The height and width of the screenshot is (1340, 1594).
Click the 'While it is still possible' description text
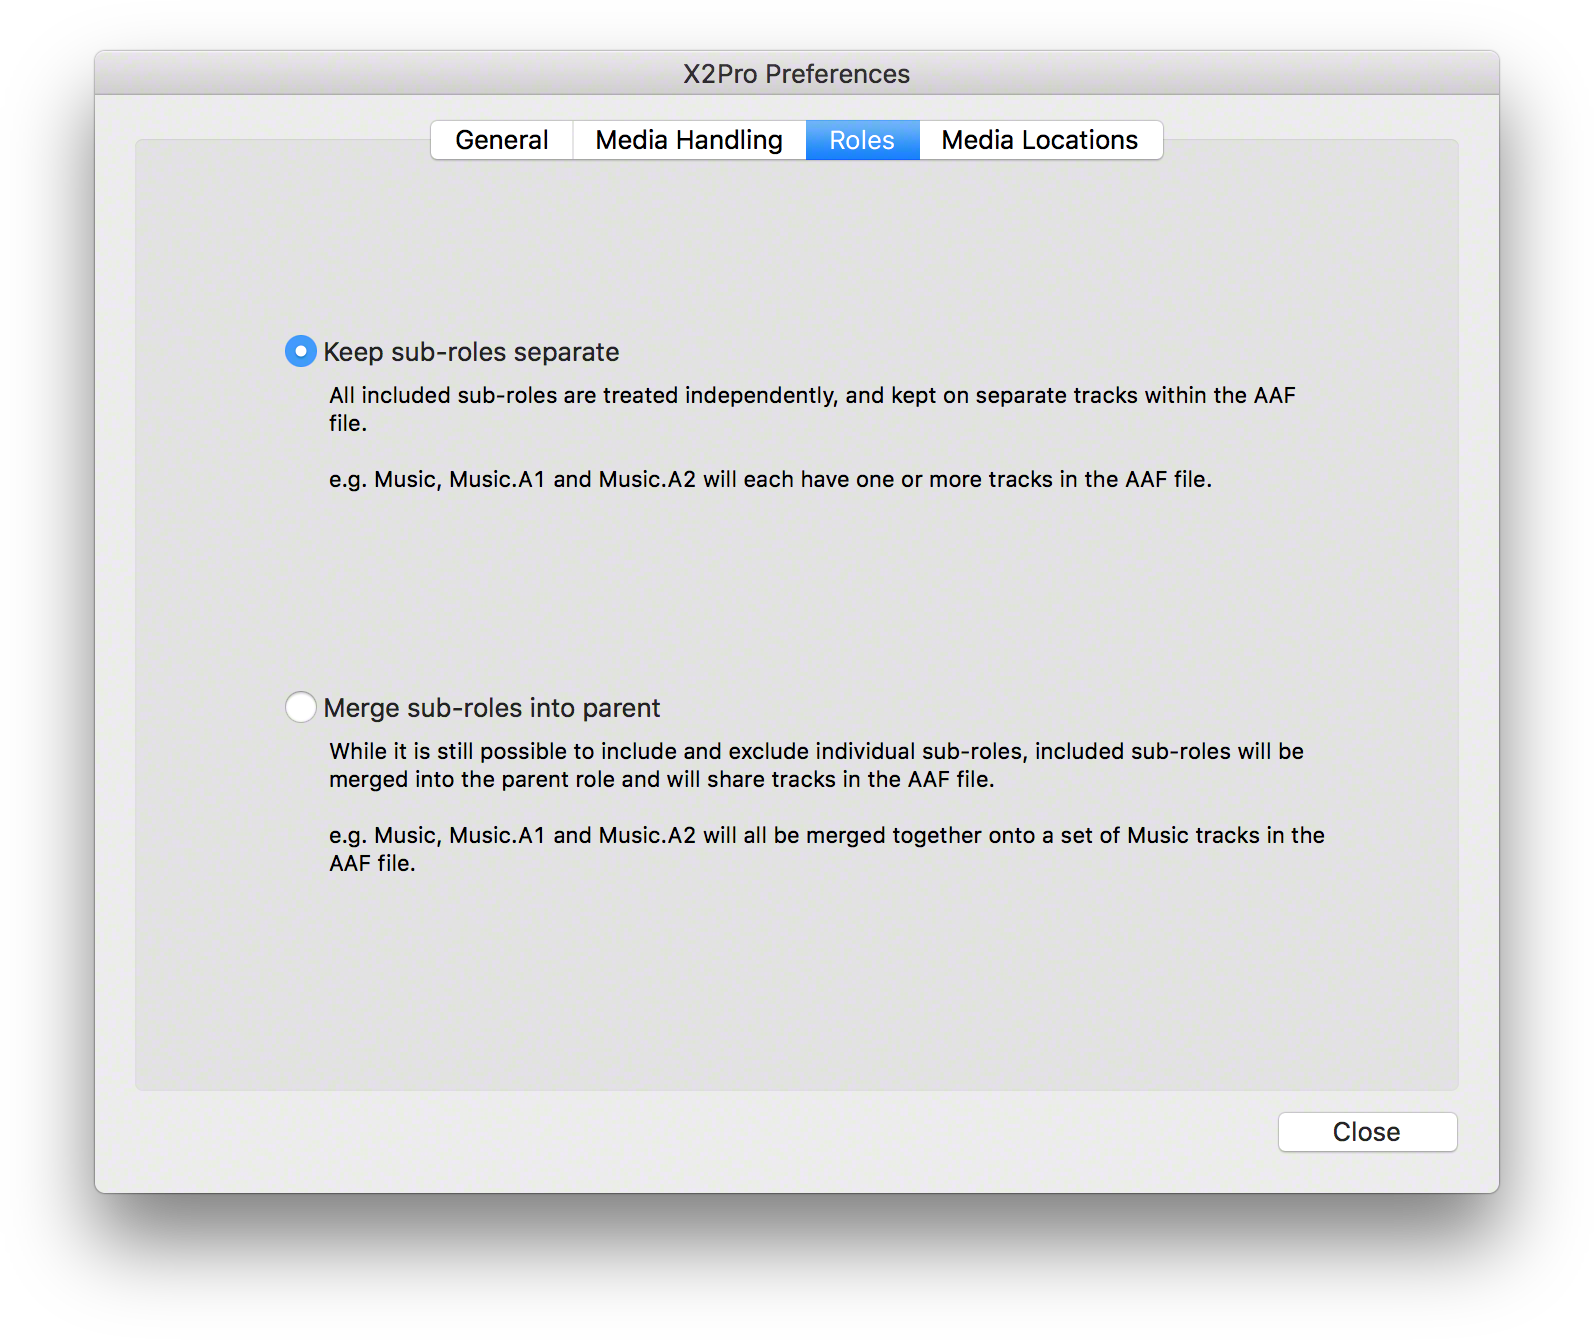(x=816, y=765)
